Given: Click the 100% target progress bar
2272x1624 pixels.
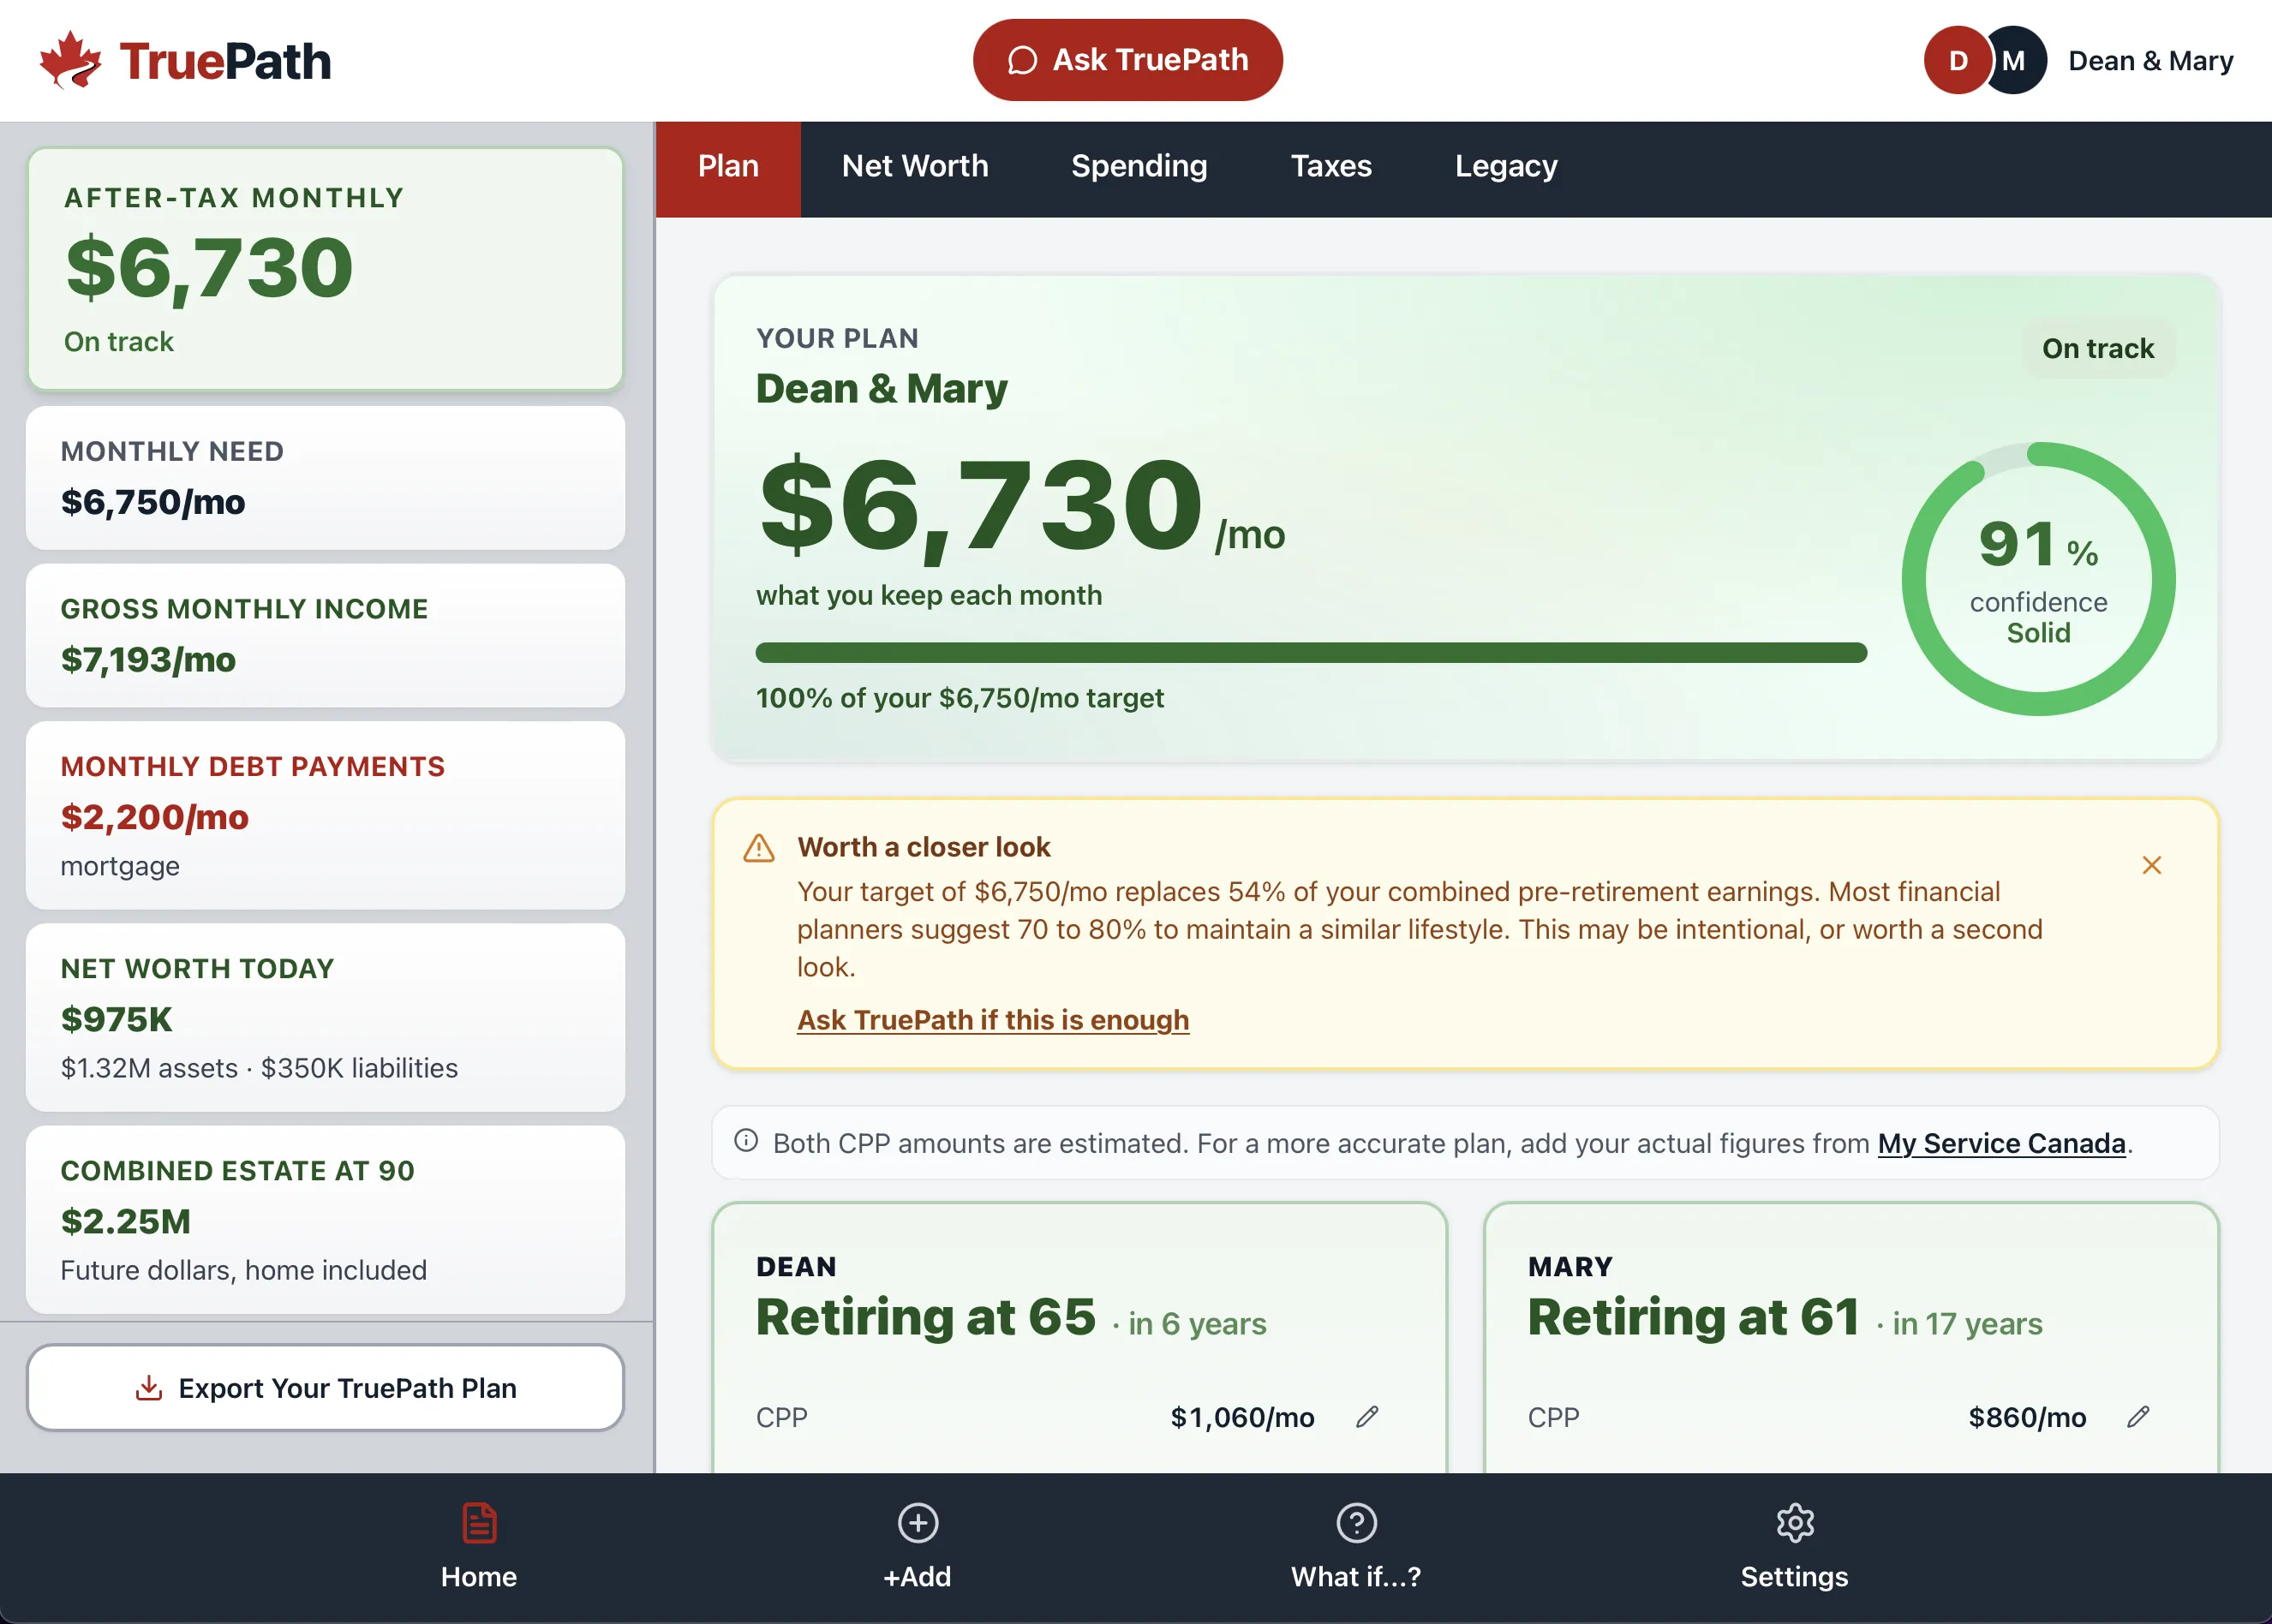Looking at the screenshot, I should (x=1311, y=653).
